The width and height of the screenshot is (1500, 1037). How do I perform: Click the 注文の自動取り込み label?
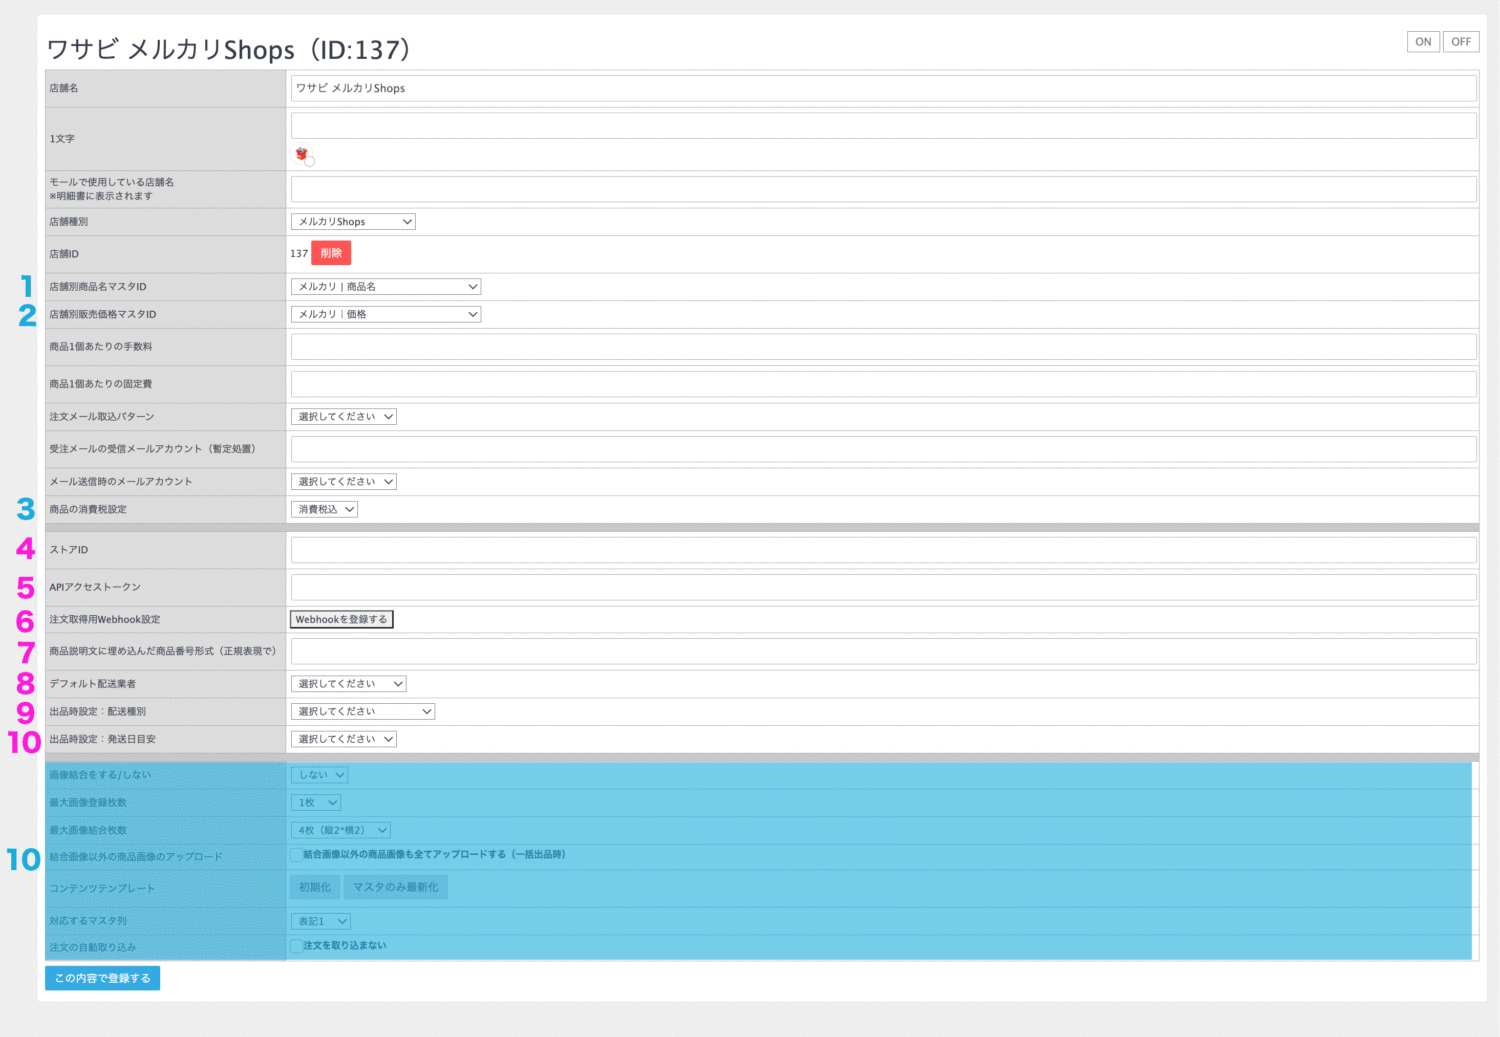[93, 947]
